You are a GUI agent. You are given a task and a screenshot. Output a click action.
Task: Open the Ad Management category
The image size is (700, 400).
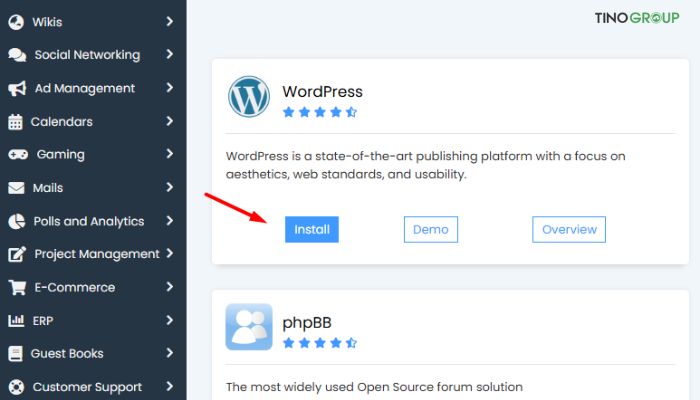tap(85, 88)
